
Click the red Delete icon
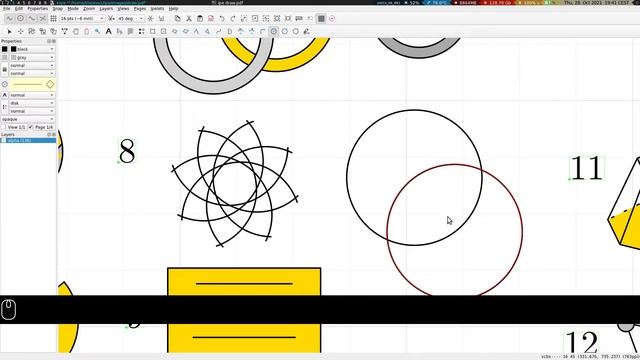click(211, 18)
